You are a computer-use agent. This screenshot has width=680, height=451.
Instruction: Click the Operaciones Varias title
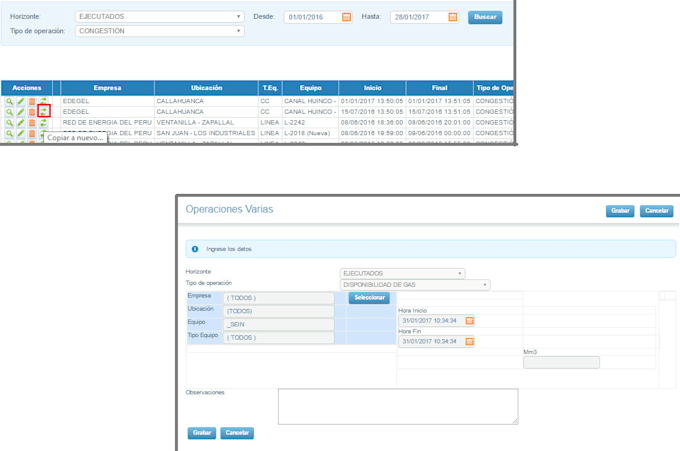[229, 209]
